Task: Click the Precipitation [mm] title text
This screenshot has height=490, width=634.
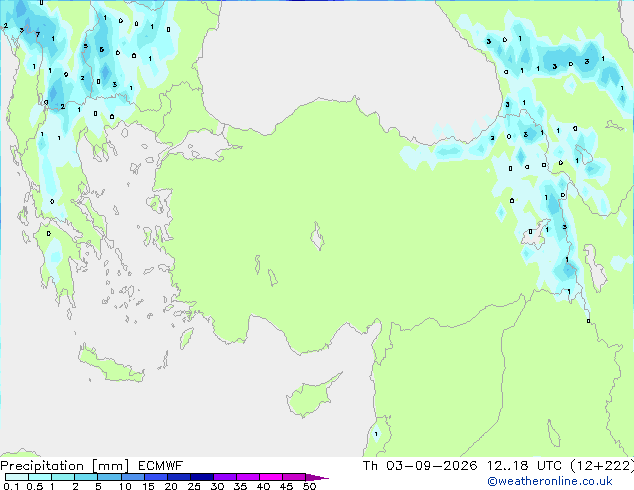Action: tap(65, 466)
